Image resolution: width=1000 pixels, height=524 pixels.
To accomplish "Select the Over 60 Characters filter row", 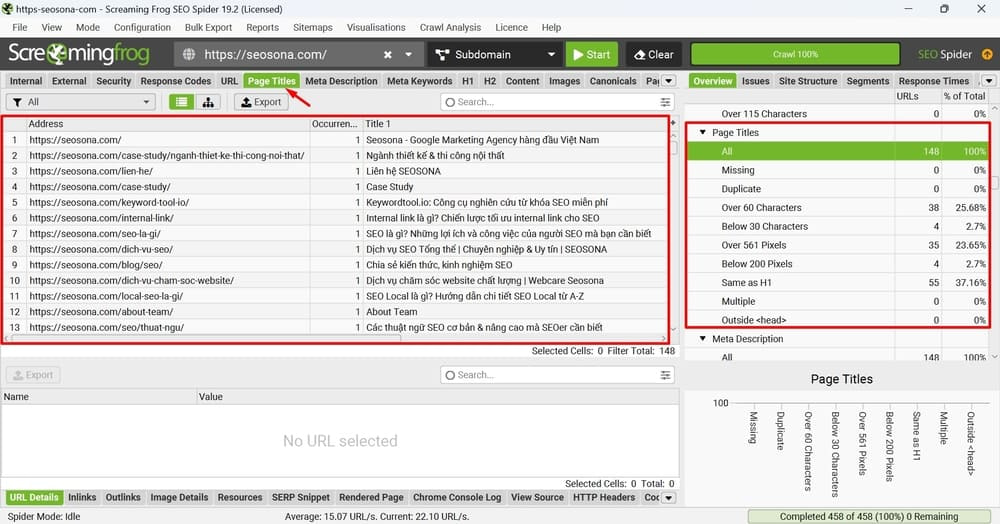I will pos(761,208).
